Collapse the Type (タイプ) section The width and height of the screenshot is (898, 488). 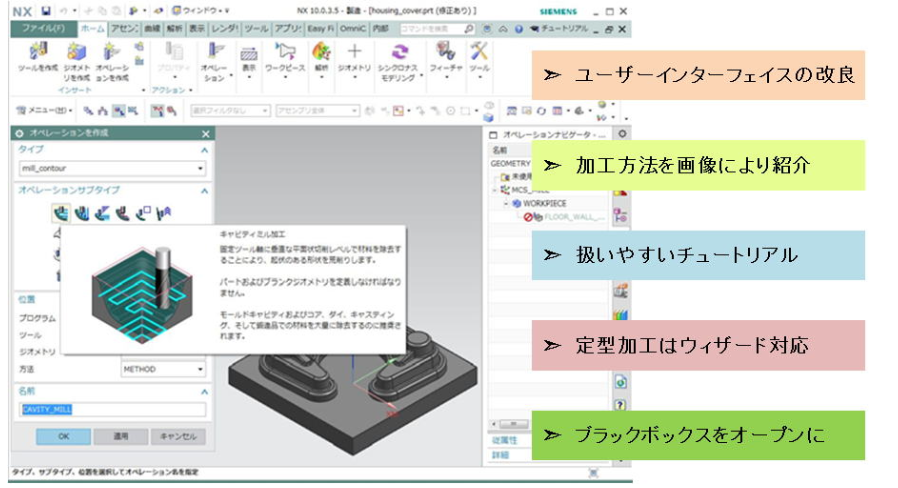[204, 150]
